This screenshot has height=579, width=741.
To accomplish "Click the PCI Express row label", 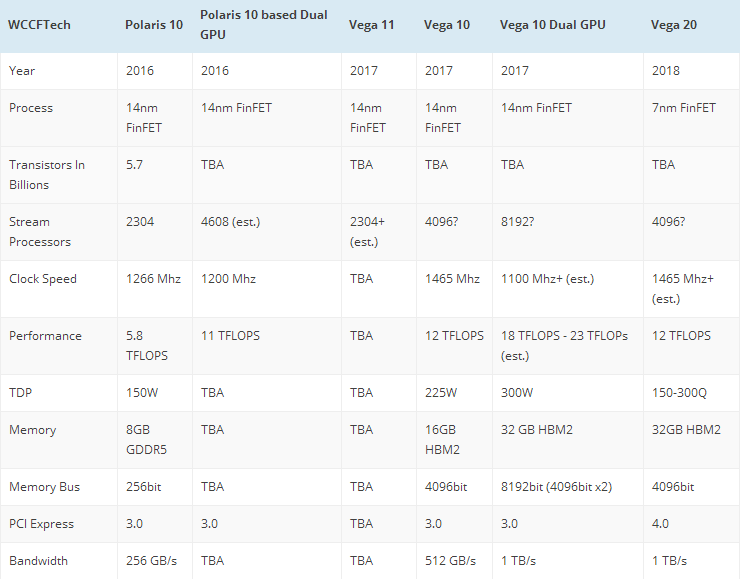I will pyautogui.click(x=42, y=524).
